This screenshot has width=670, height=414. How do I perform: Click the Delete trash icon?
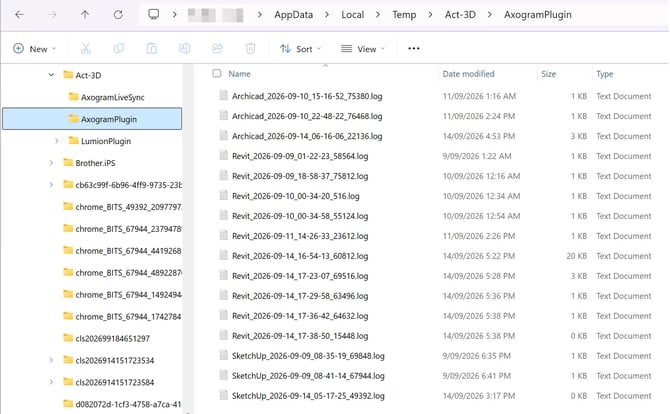(250, 48)
